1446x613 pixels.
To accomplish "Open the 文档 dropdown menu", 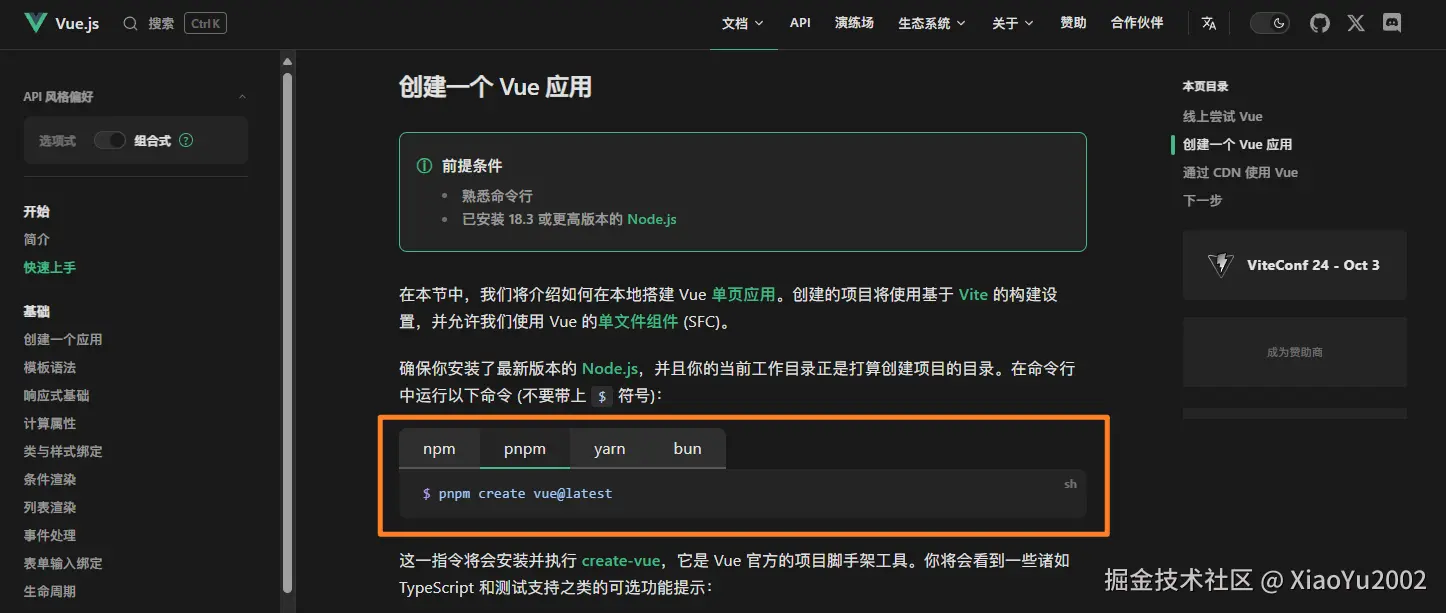I will coord(743,22).
